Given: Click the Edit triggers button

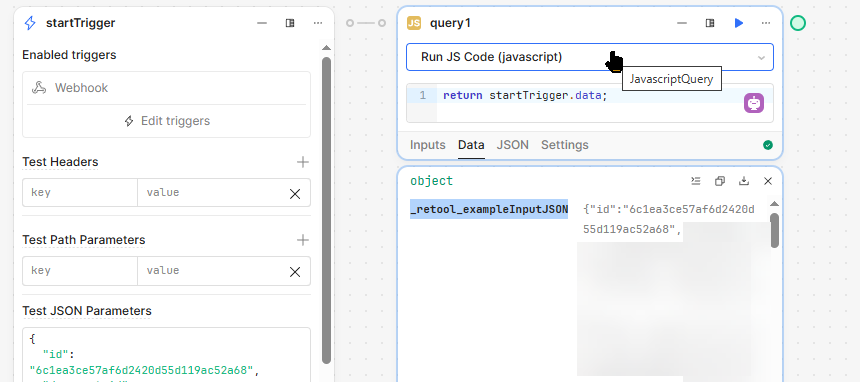Looking at the screenshot, I should tap(167, 121).
